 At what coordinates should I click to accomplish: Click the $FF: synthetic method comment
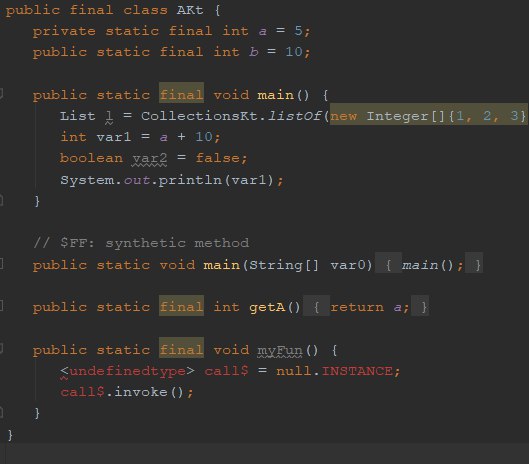pyautogui.click(x=141, y=243)
